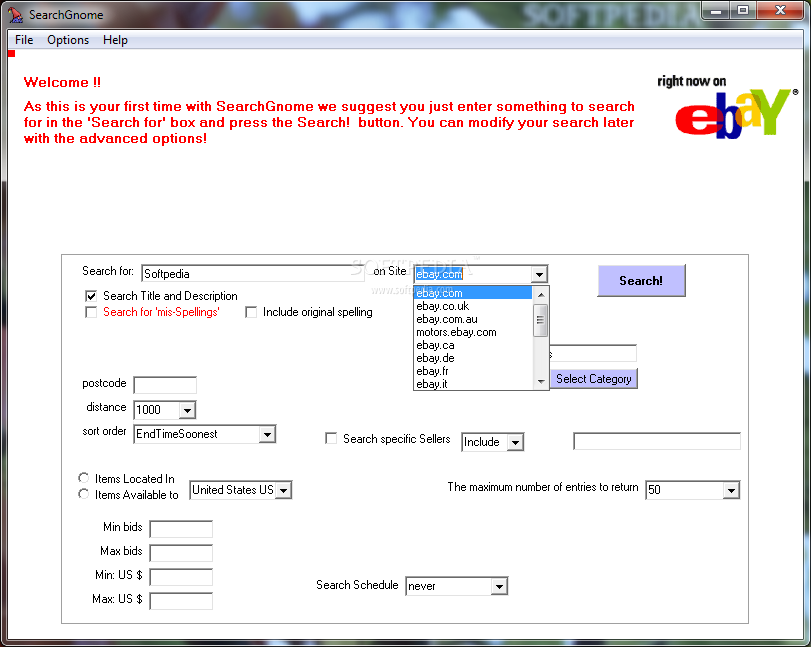The image size is (811, 647).
Task: Click the site list scrollbar thumb
Action: coord(540,320)
